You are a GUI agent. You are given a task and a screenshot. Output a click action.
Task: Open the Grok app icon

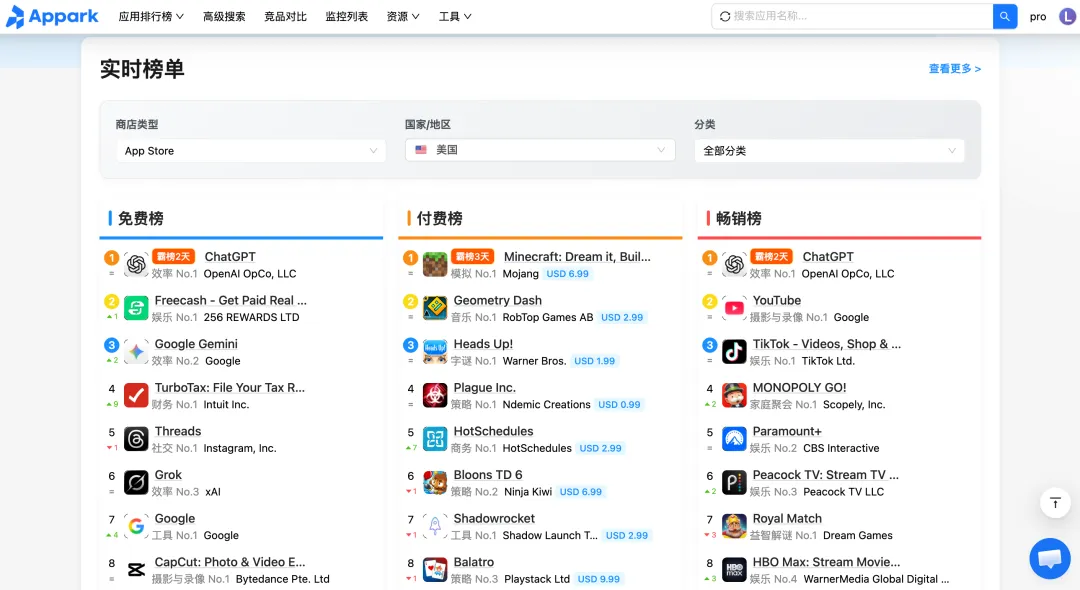click(136, 483)
